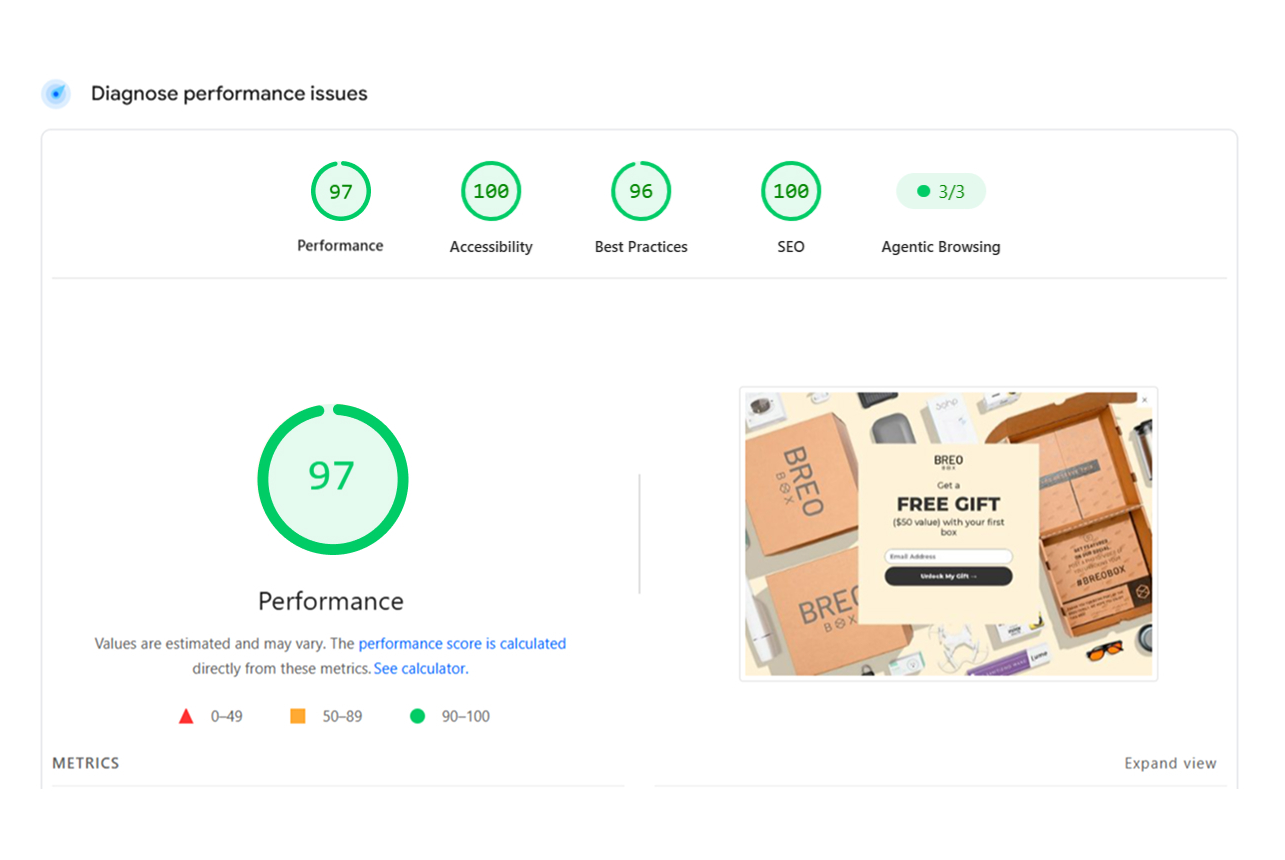Select the "Diagnose performance issues" heading text
Screen dimensions: 1285x860
click(x=229, y=94)
